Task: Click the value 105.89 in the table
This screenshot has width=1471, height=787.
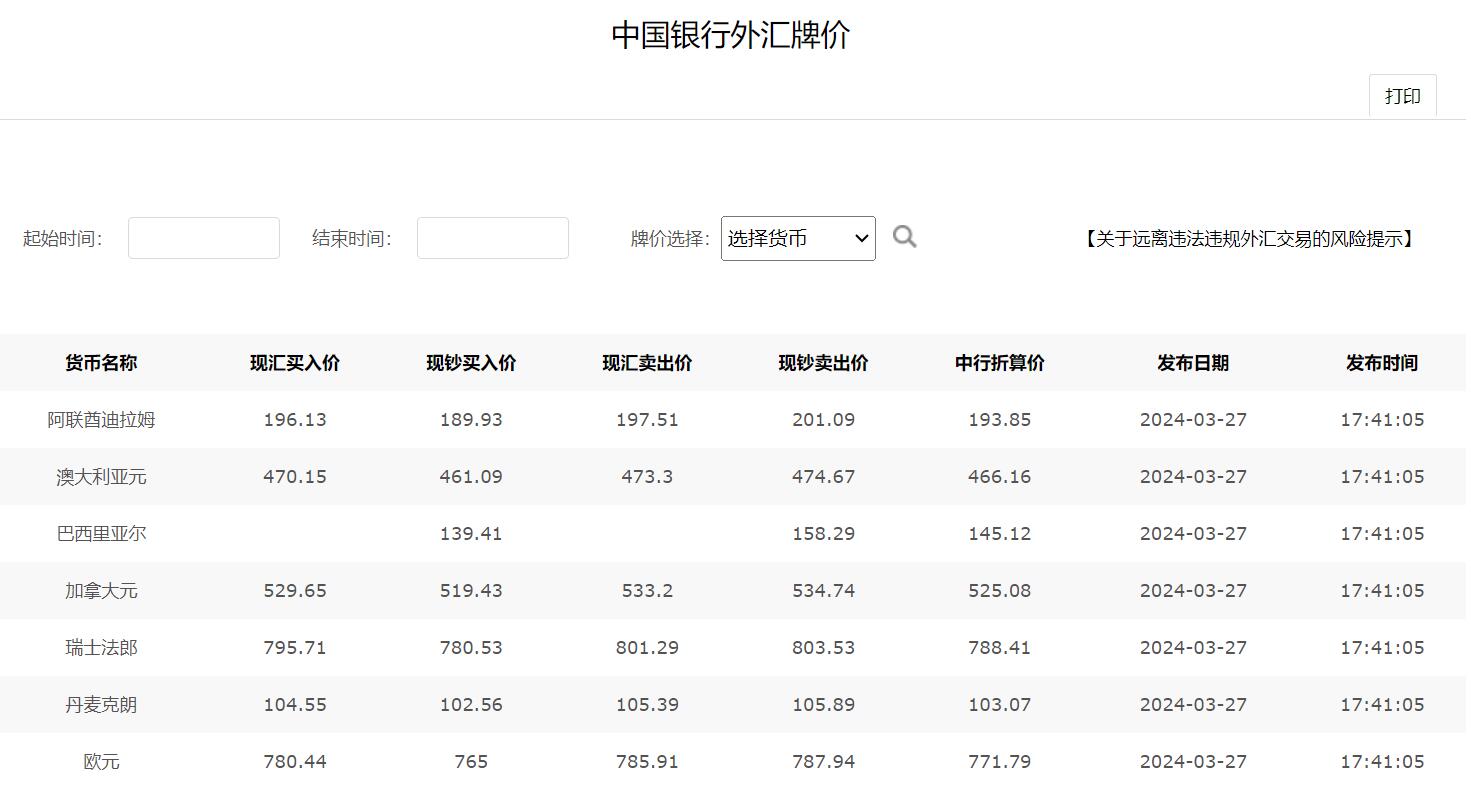Action: click(x=823, y=705)
